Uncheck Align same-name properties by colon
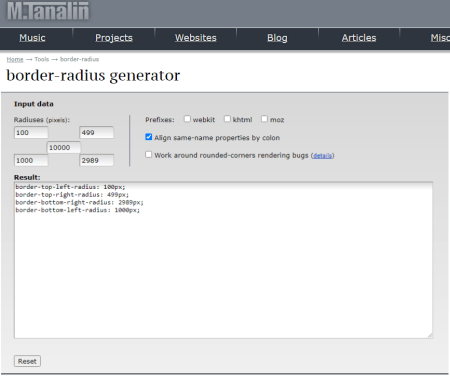This screenshot has width=450, height=378. [149, 137]
